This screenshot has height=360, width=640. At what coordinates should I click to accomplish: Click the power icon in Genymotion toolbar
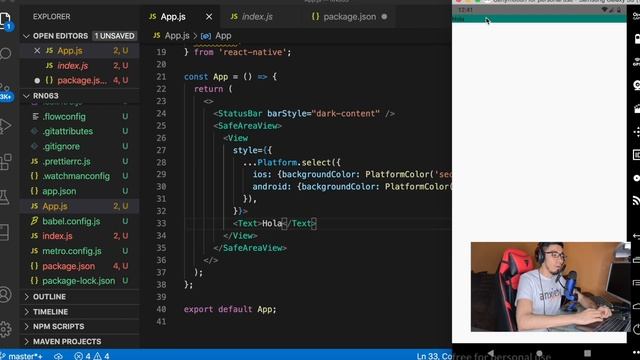[636, 329]
